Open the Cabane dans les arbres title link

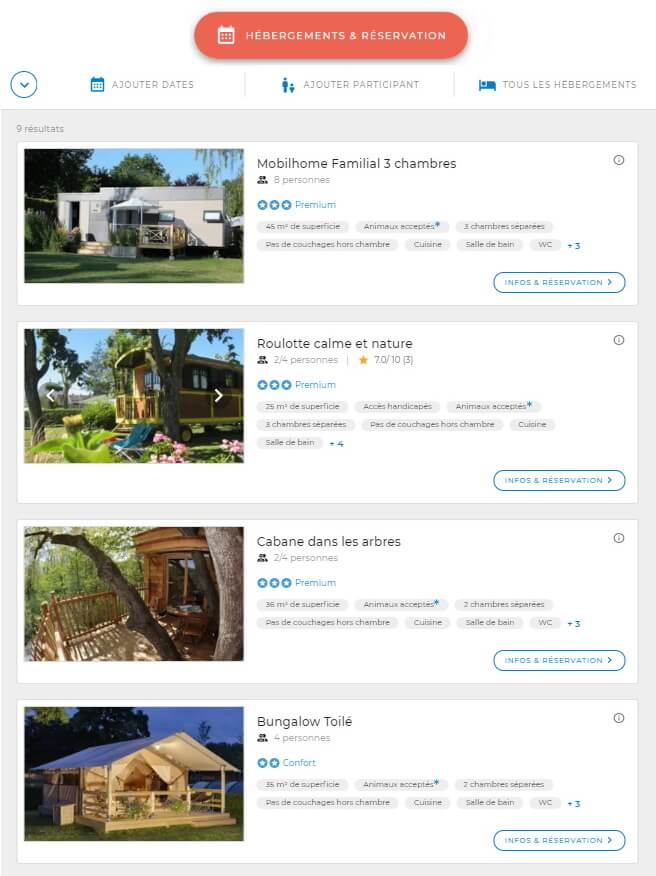coord(329,541)
